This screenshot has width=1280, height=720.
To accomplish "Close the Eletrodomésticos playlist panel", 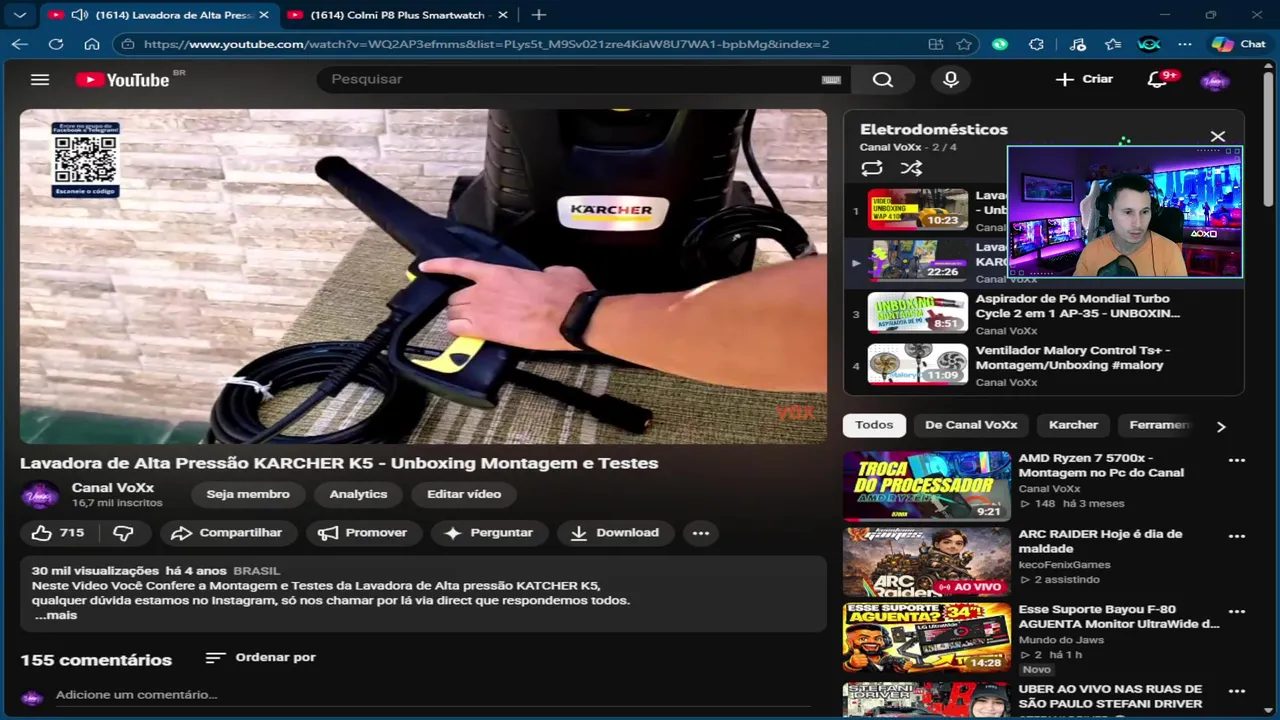I will pyautogui.click(x=1218, y=136).
